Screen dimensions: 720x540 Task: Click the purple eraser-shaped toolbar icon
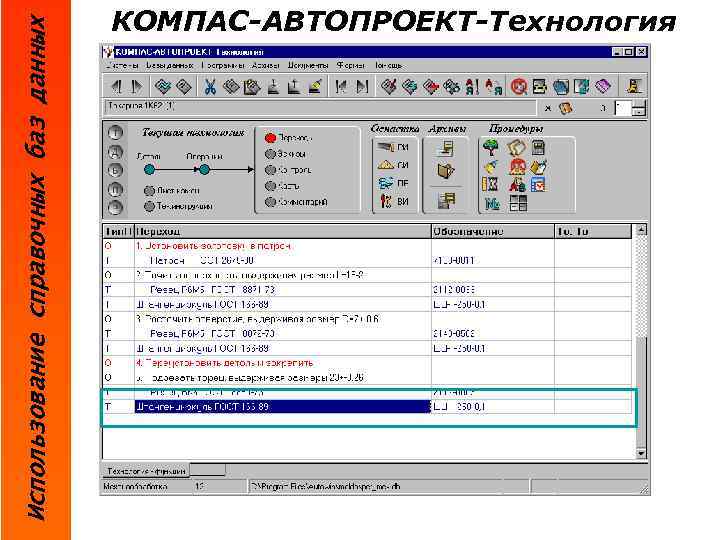603,86
